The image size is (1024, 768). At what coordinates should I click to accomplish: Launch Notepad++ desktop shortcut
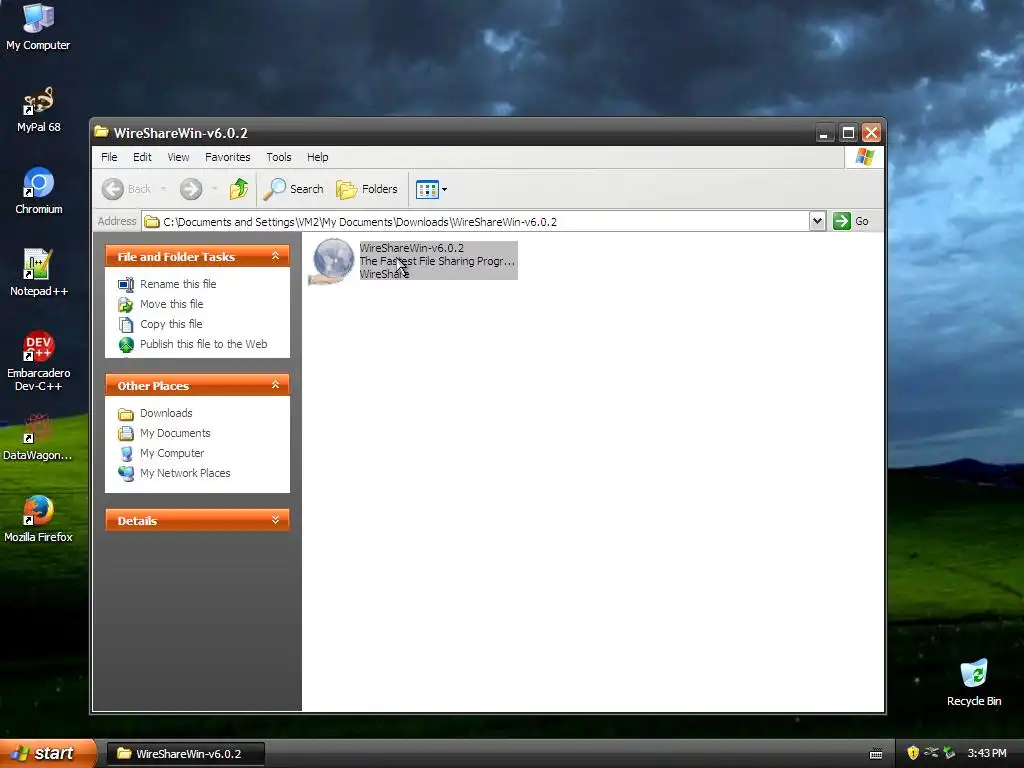coord(39,272)
